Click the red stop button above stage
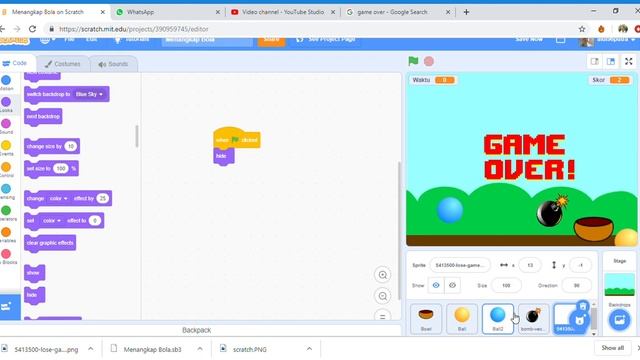 [429, 61]
